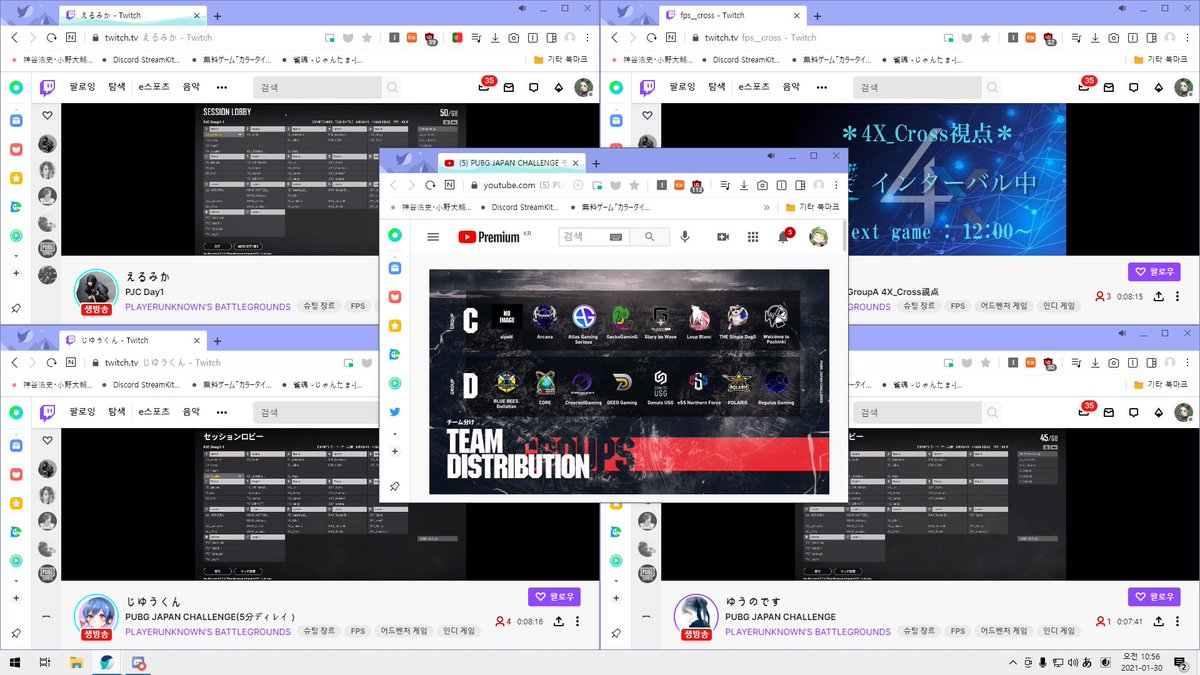
Task: Toggle Japanese IME あ indicator
Action: pyautogui.click(x=1087, y=663)
